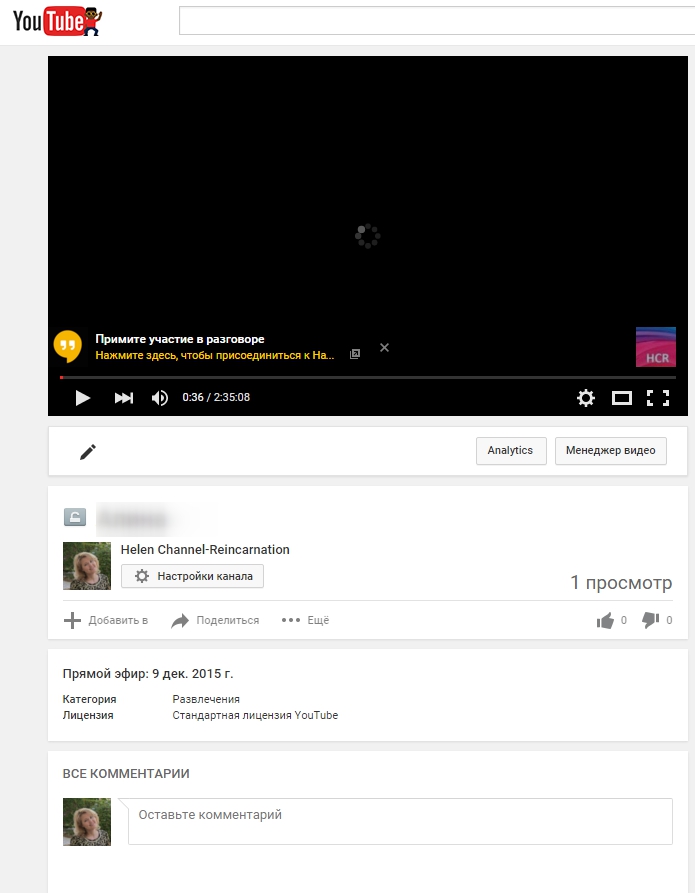The height and width of the screenshot is (893, 695).
Task: Skip to the next video
Action: point(124,398)
